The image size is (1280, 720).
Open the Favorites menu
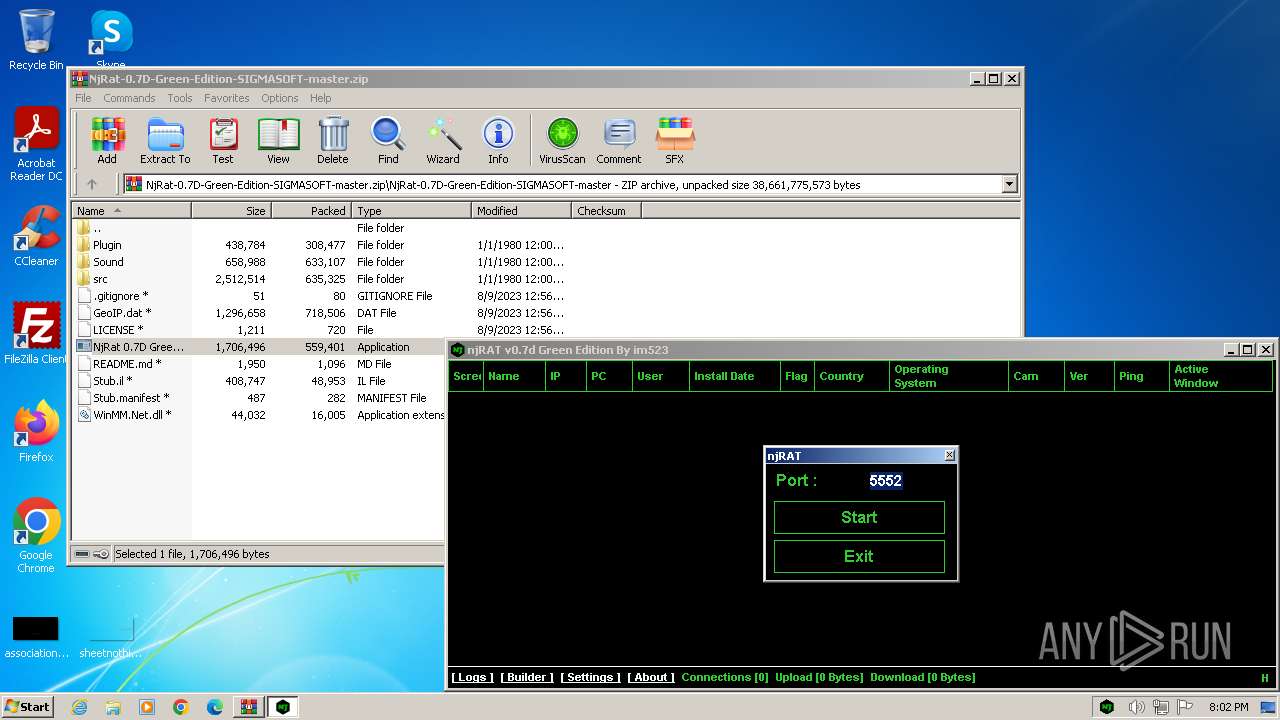pos(227,98)
